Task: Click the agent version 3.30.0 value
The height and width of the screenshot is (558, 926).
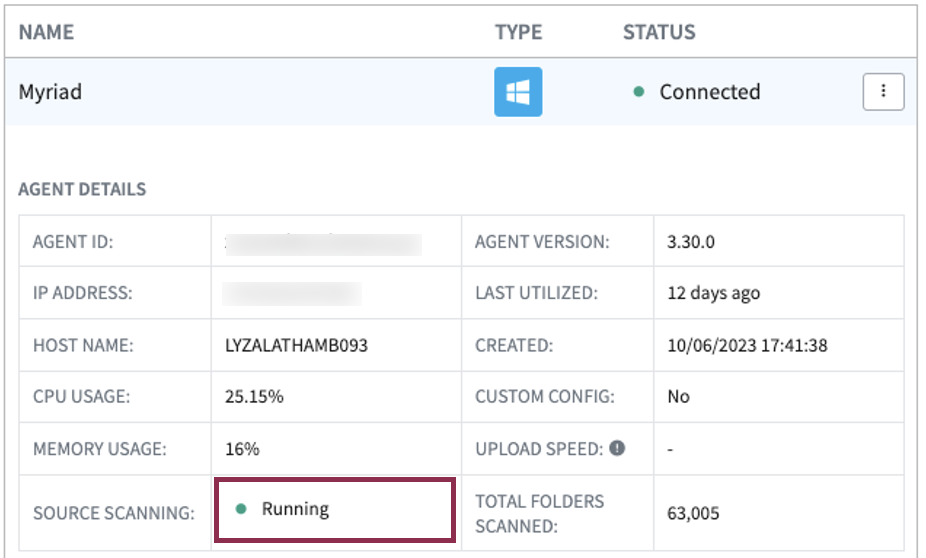Action: pyautogui.click(x=690, y=242)
